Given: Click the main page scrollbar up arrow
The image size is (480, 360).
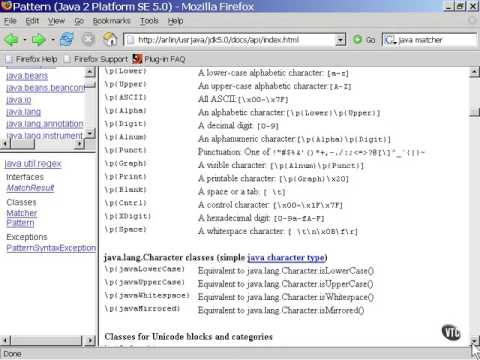Looking at the screenshot, I should [x=474, y=72].
